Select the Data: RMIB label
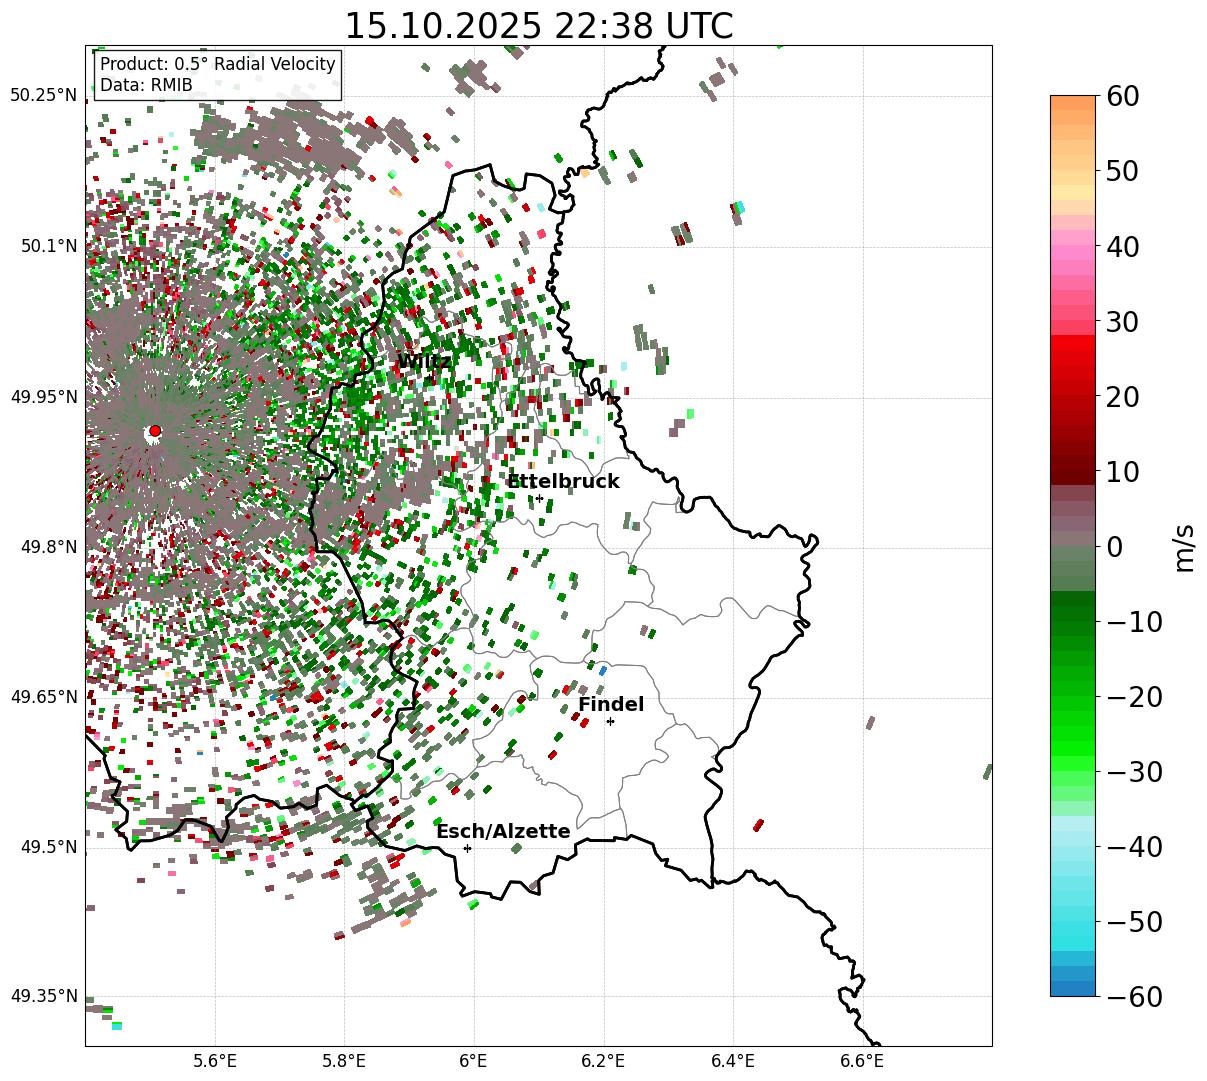The image size is (1207, 1081). coord(146,85)
